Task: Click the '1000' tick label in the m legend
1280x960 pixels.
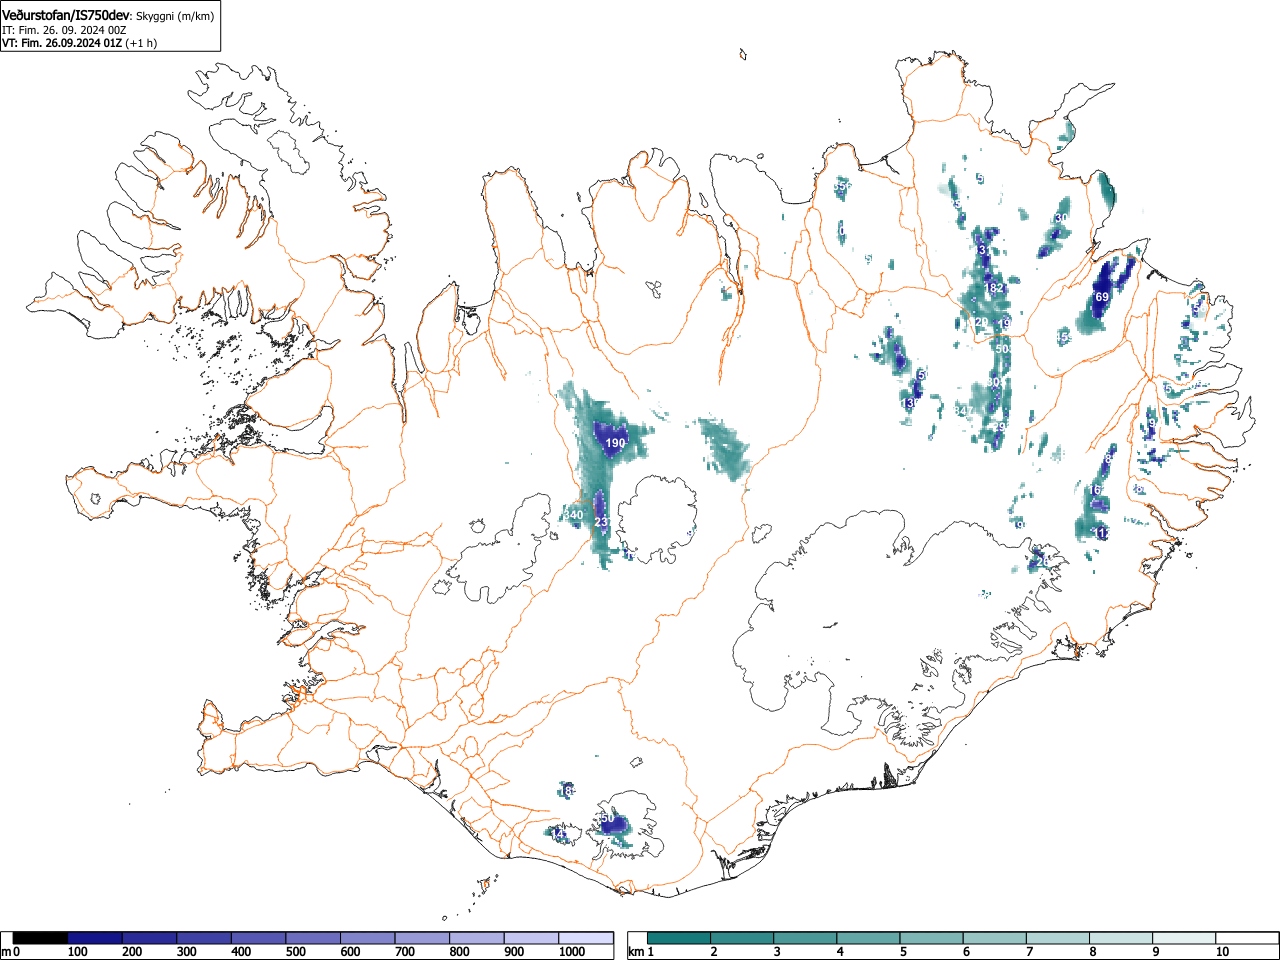Action: pyautogui.click(x=572, y=952)
